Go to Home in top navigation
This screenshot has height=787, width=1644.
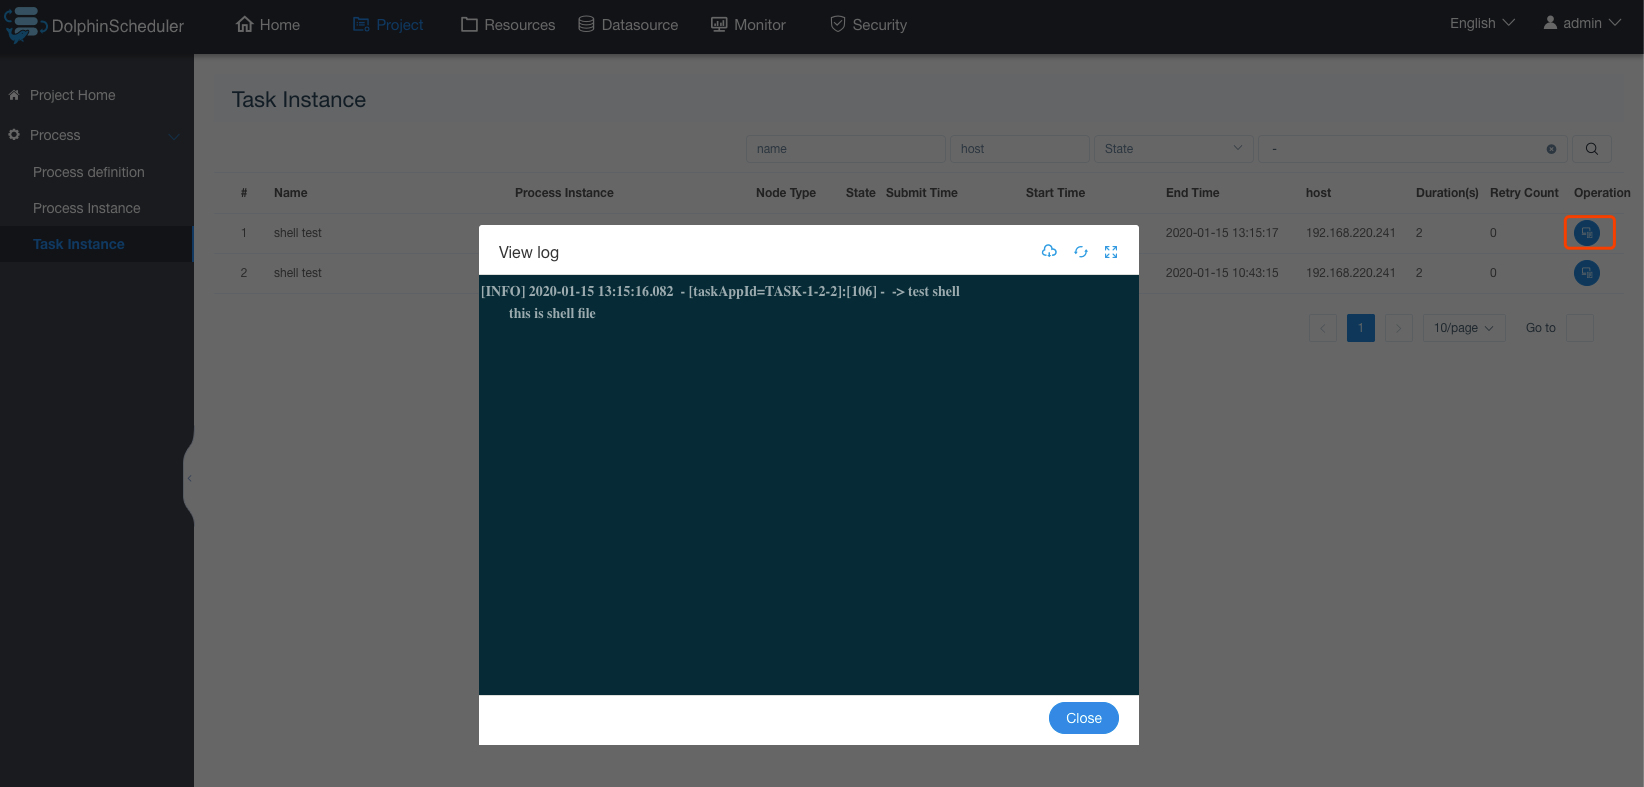[x=268, y=24]
